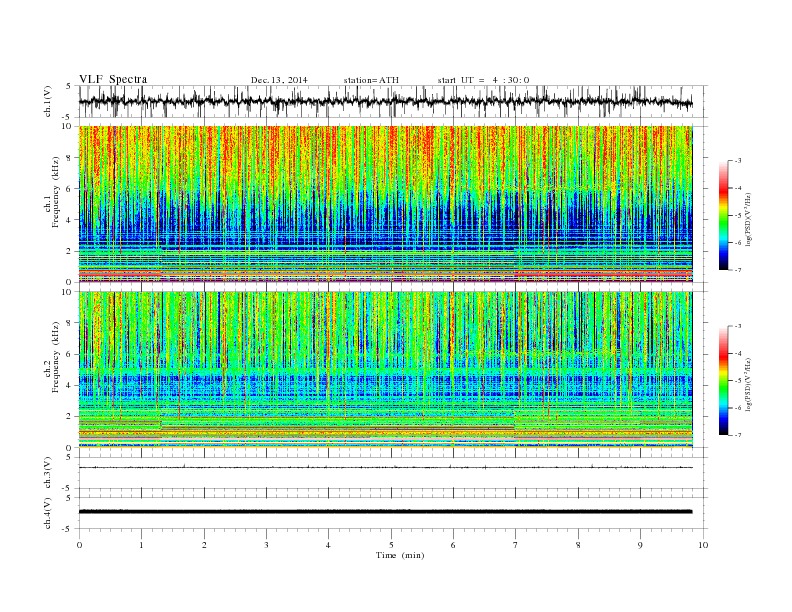Click the "9" tick on the time axis
This screenshot has width=792, height=612.
tap(640, 545)
